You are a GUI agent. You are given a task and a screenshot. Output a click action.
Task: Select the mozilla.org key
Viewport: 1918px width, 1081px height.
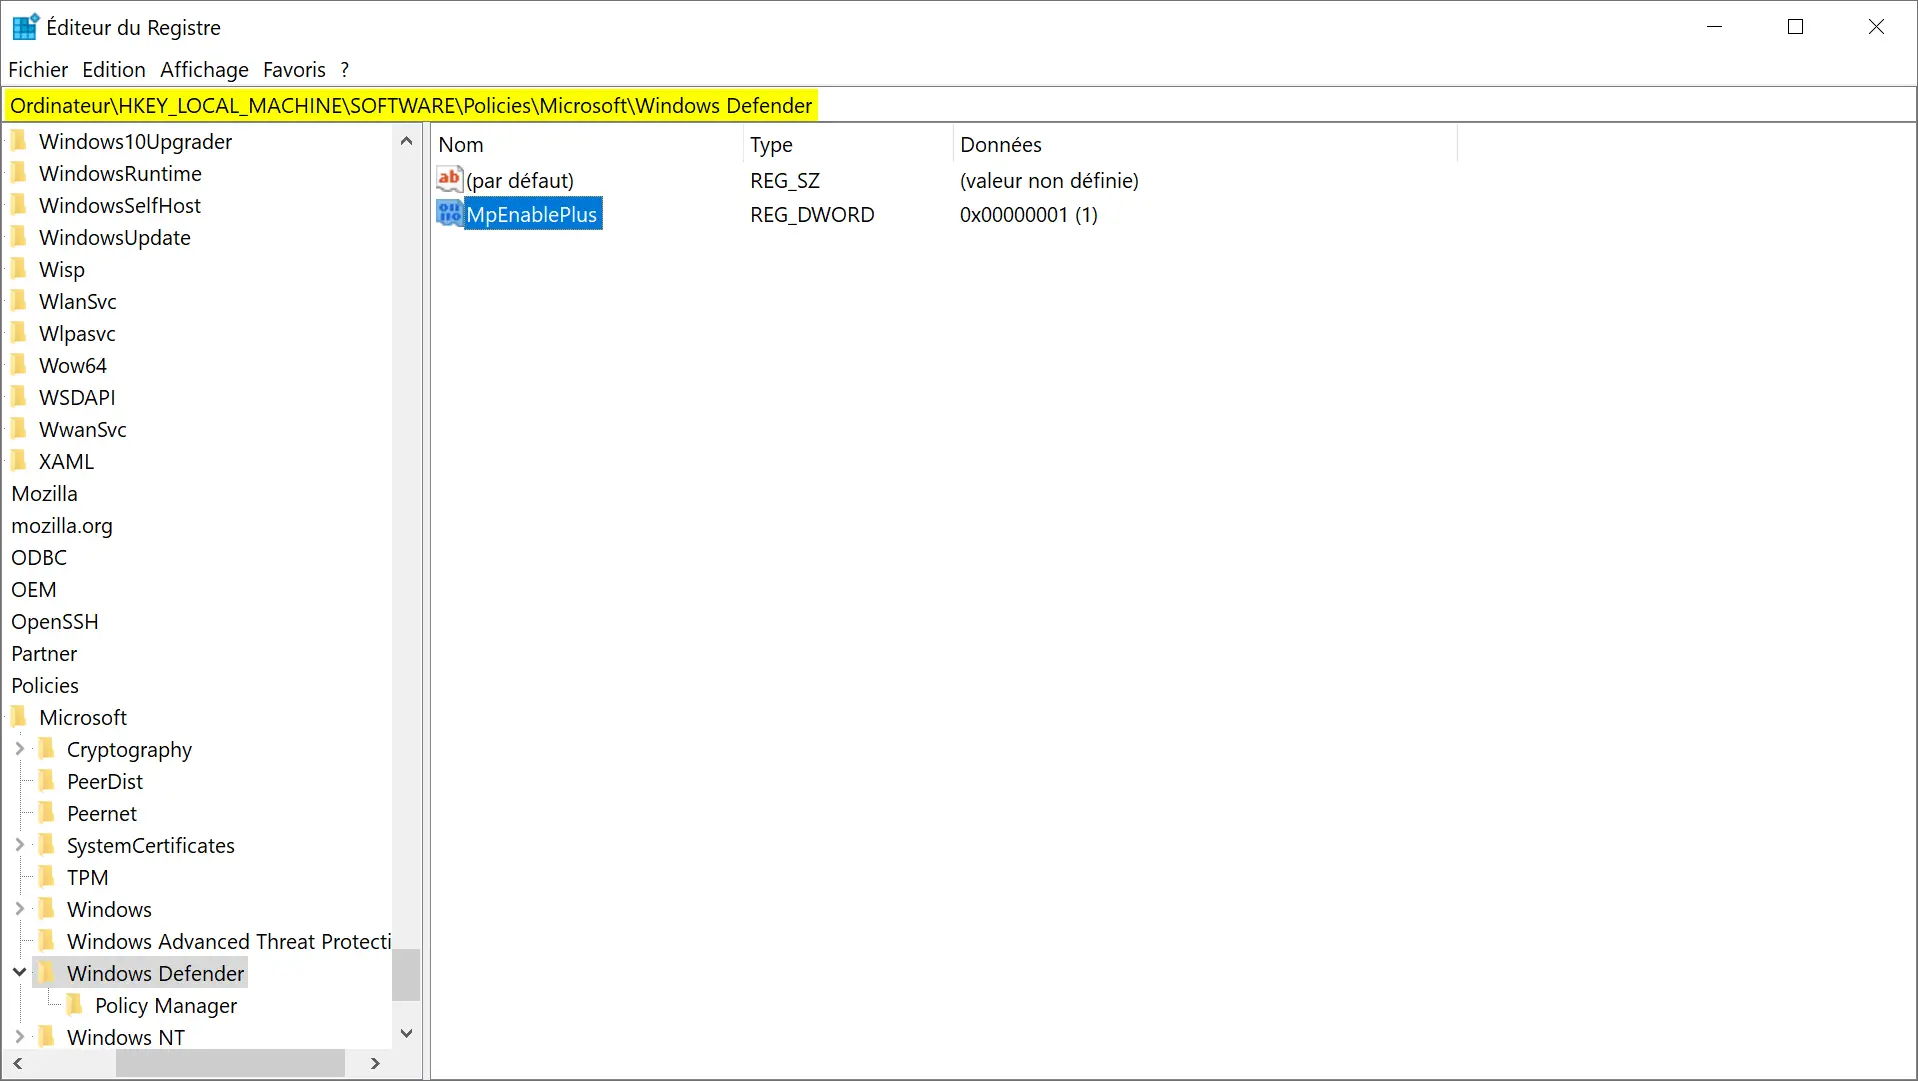pos(61,525)
